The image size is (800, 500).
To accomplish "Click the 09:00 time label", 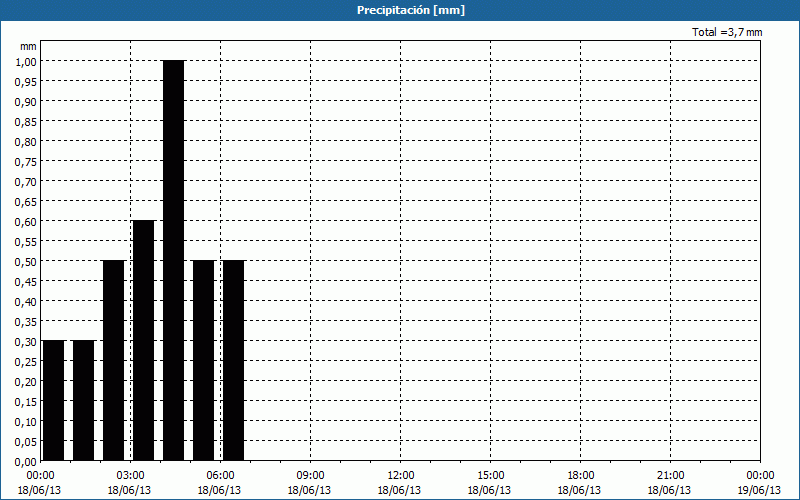I will pos(310,476).
